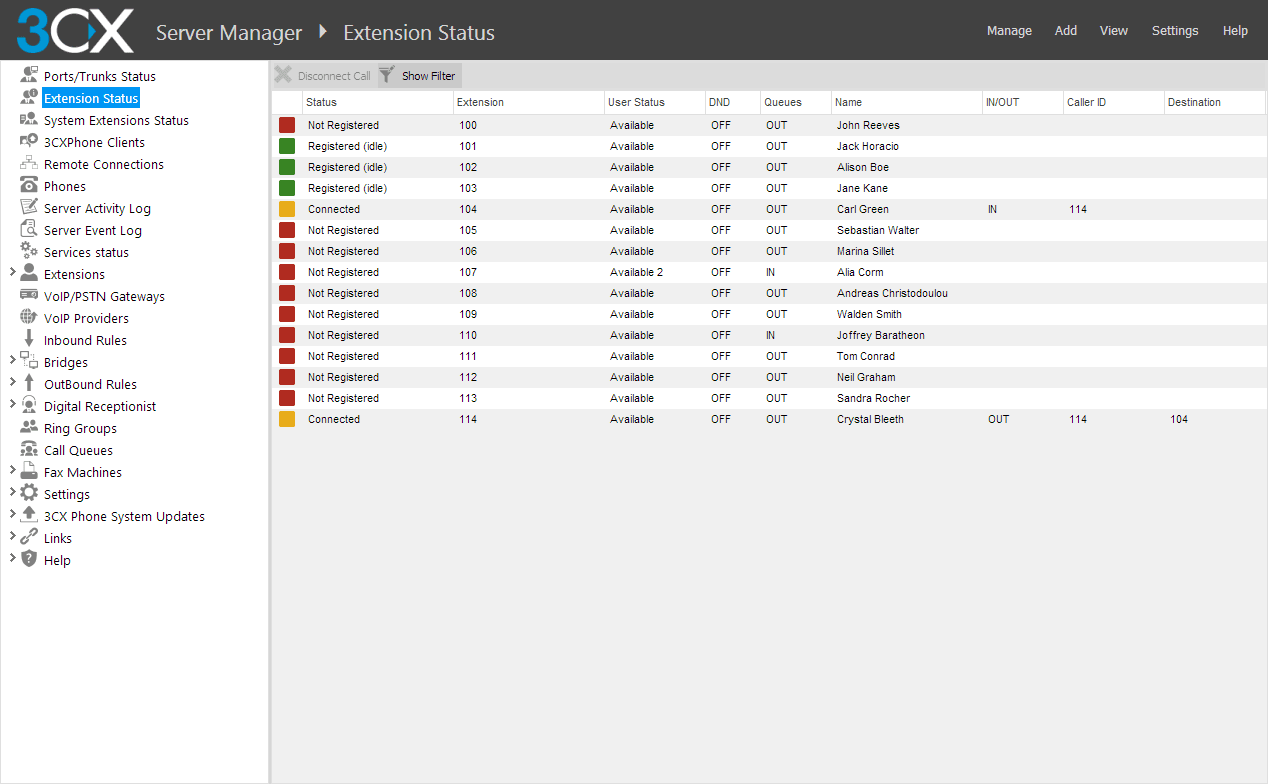
Task: Open Server Activity Log icon
Action: pyautogui.click(x=29, y=208)
